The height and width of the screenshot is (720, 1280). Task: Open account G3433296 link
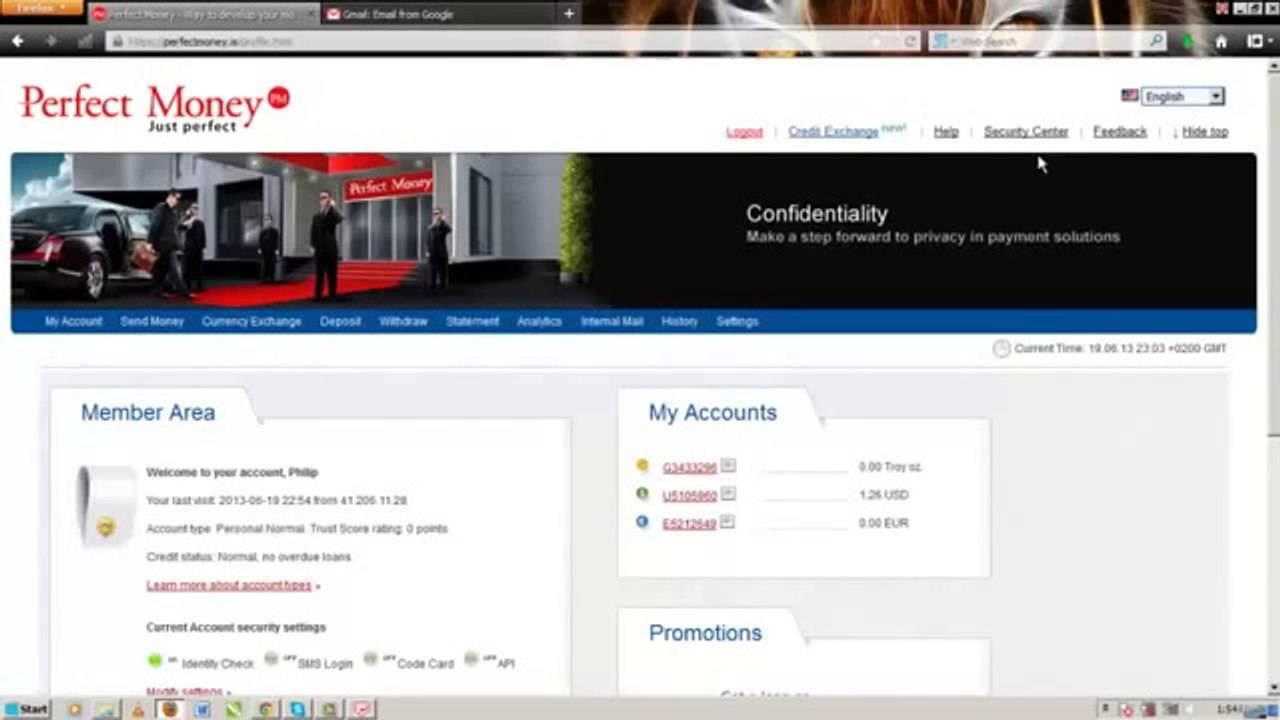point(690,467)
